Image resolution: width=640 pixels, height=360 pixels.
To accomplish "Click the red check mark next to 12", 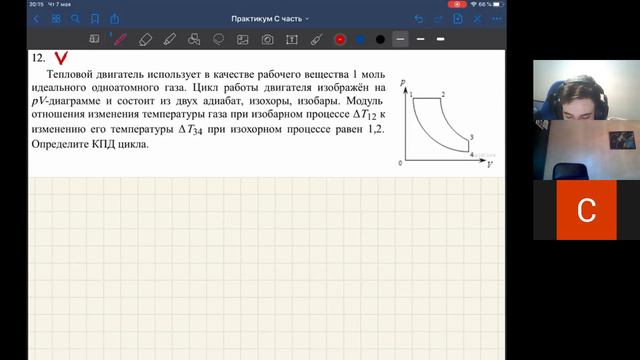I will [61, 58].
